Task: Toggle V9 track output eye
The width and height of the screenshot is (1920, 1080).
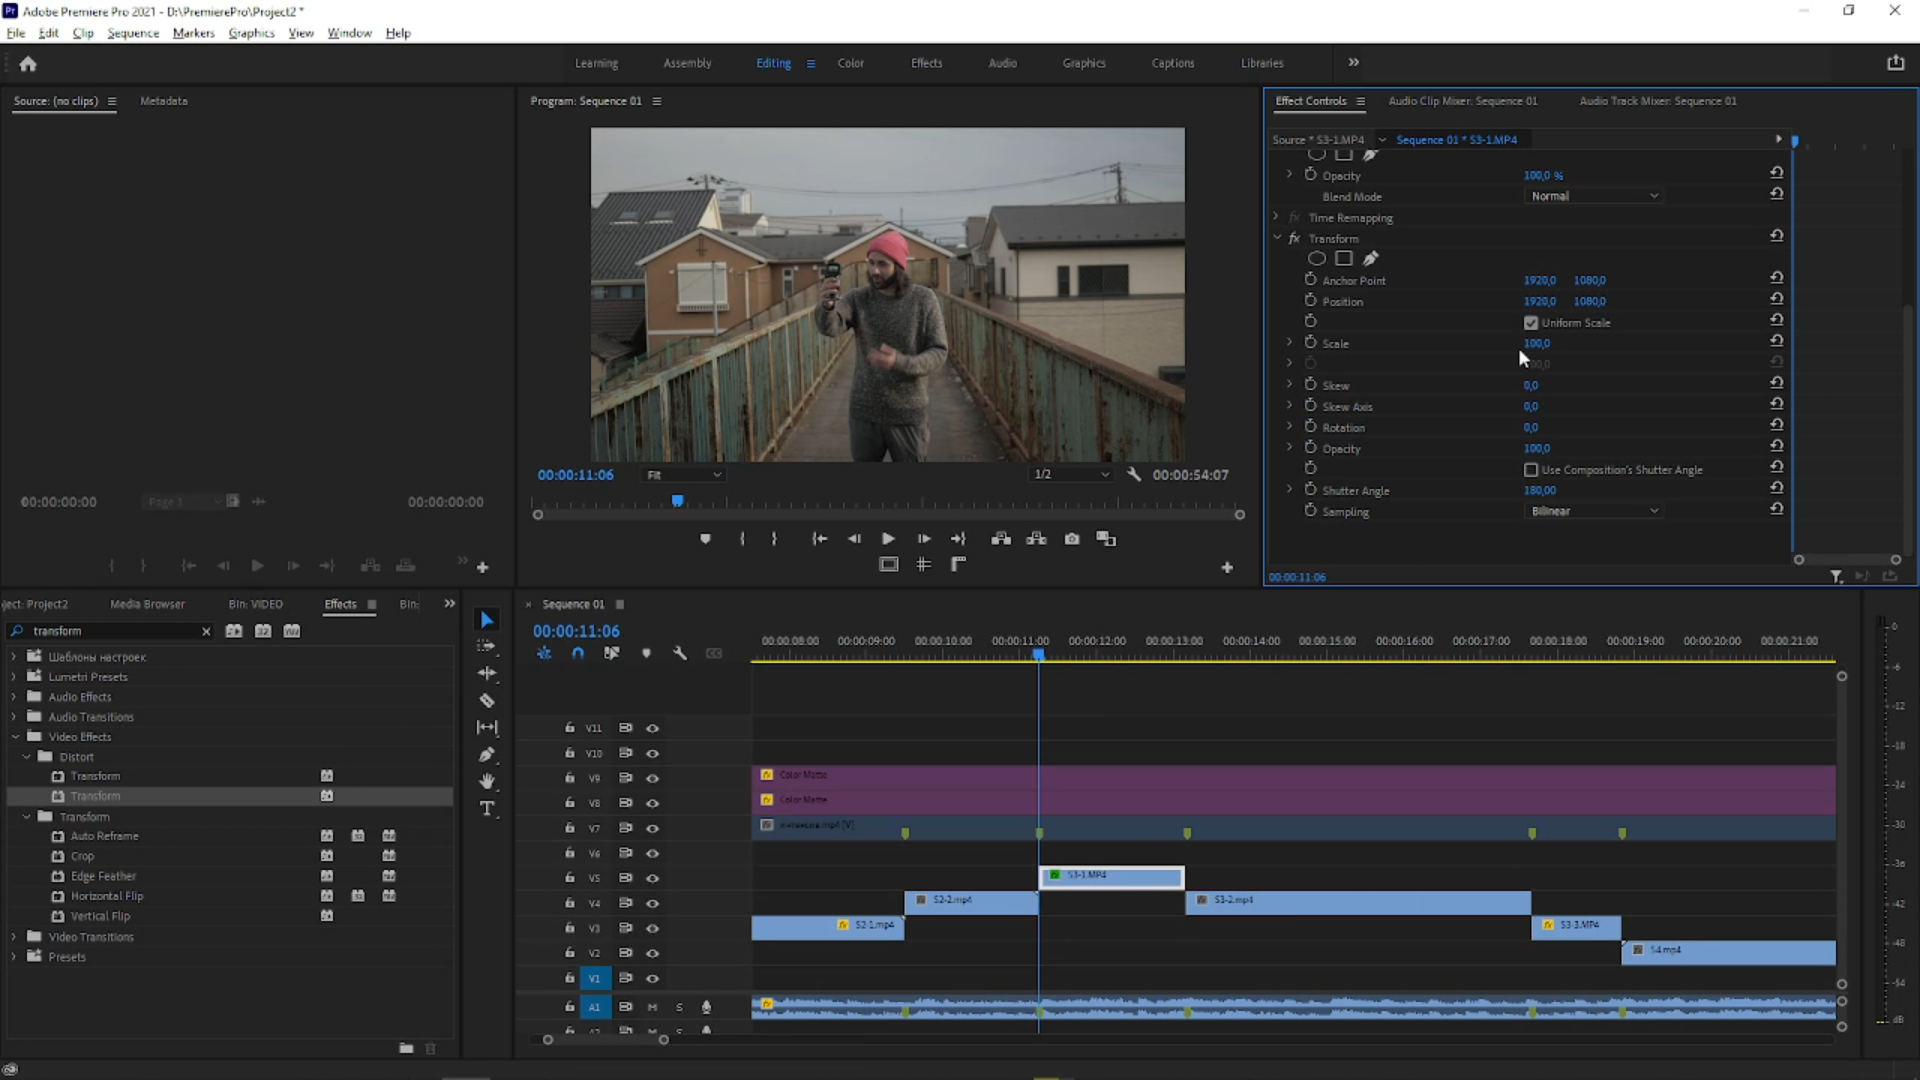Action: (x=652, y=779)
